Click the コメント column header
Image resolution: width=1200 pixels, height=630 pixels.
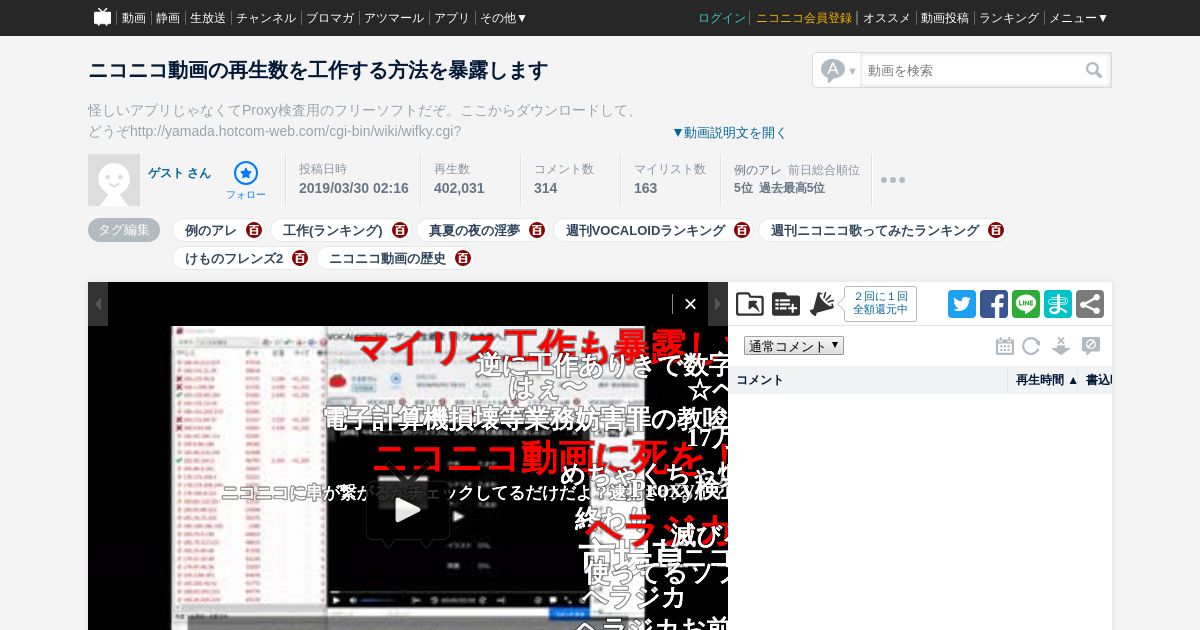(867, 380)
